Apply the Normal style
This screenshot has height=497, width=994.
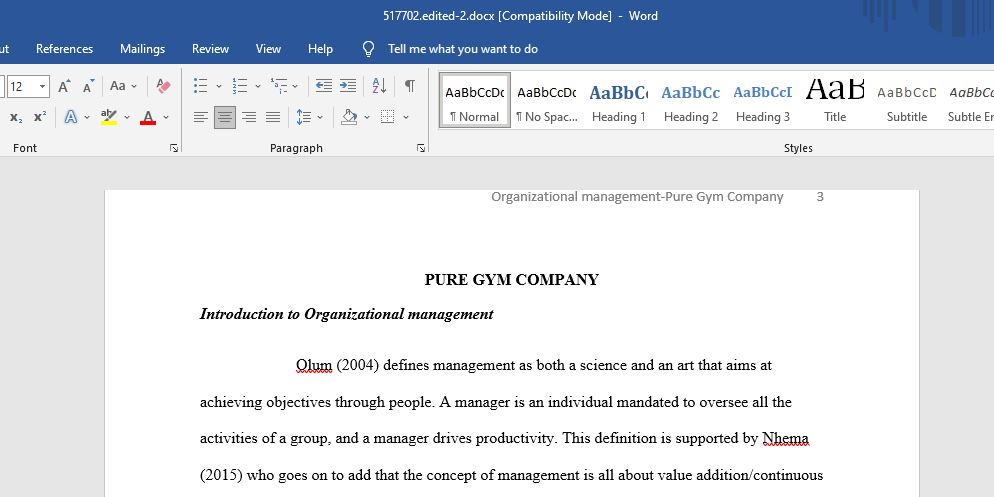pos(475,100)
